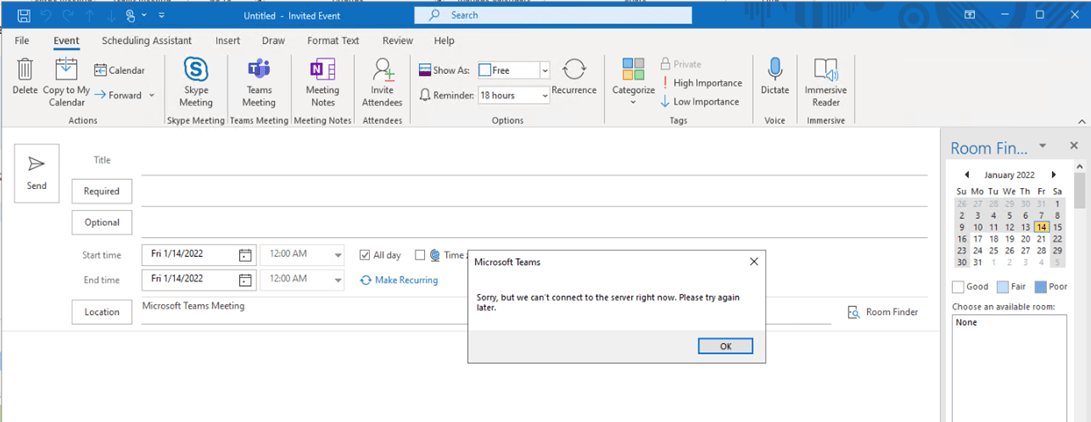Toggle the Time zones checkbox
1091x422 pixels.
pos(420,255)
